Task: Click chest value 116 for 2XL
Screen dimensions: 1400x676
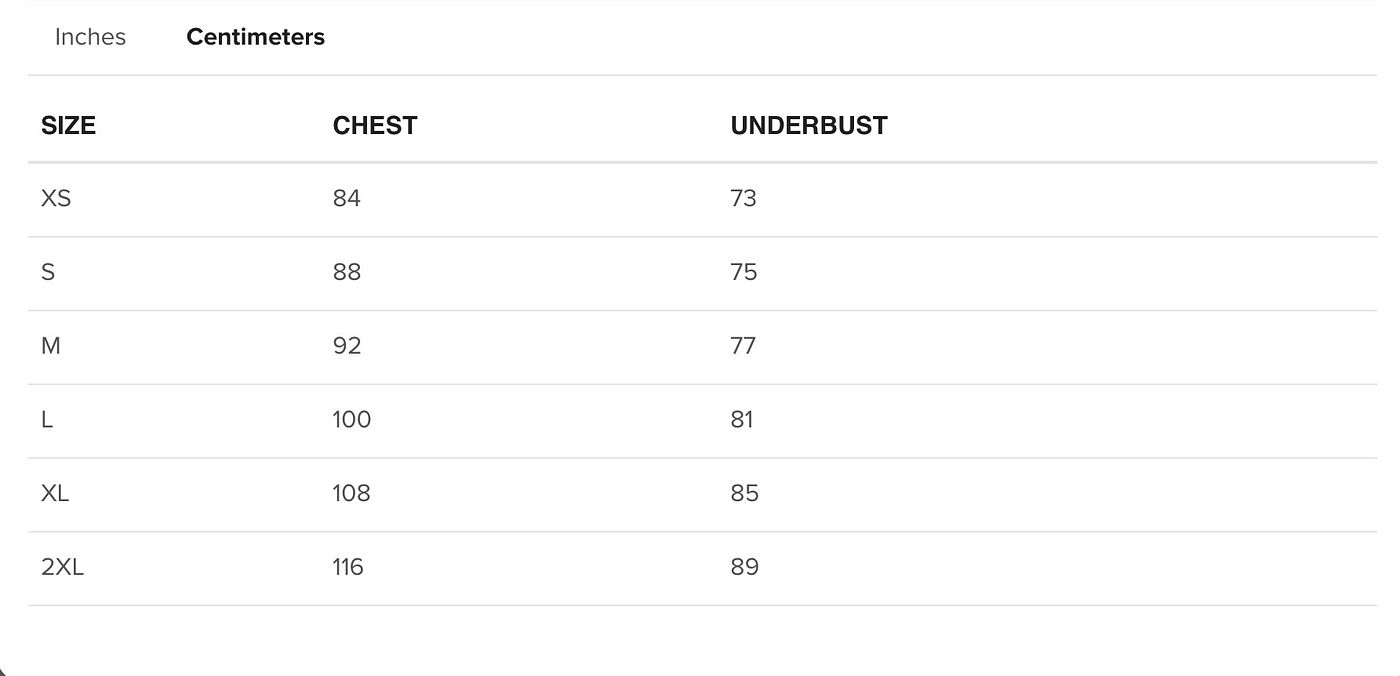Action: (348, 567)
